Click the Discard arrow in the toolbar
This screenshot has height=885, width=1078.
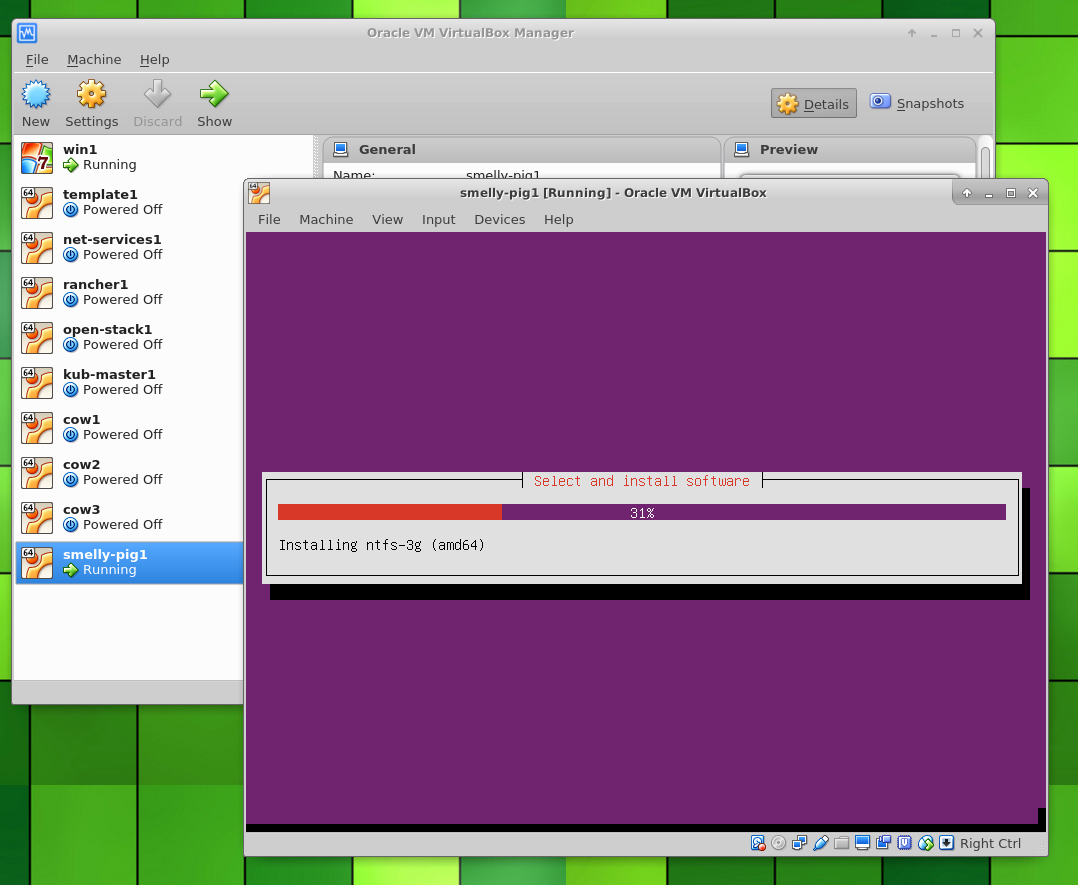pyautogui.click(x=157, y=94)
